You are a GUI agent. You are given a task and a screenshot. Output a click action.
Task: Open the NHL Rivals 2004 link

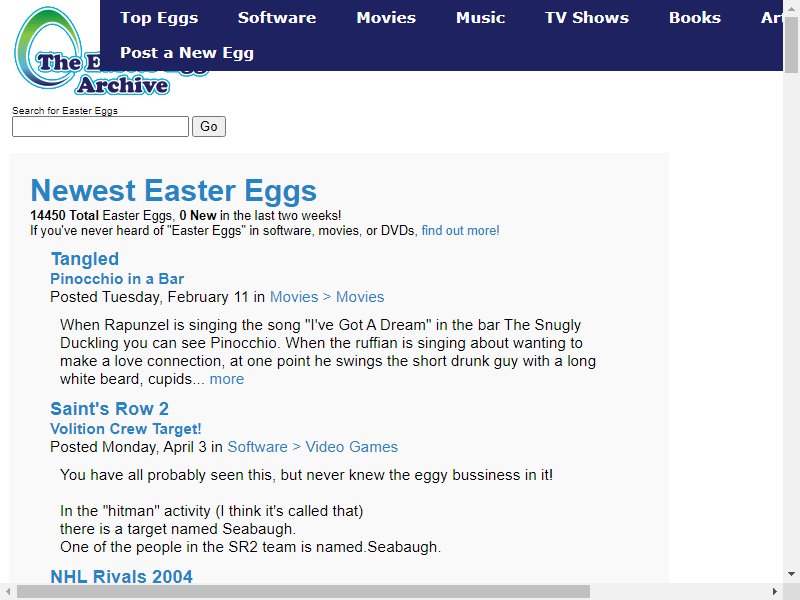point(121,577)
